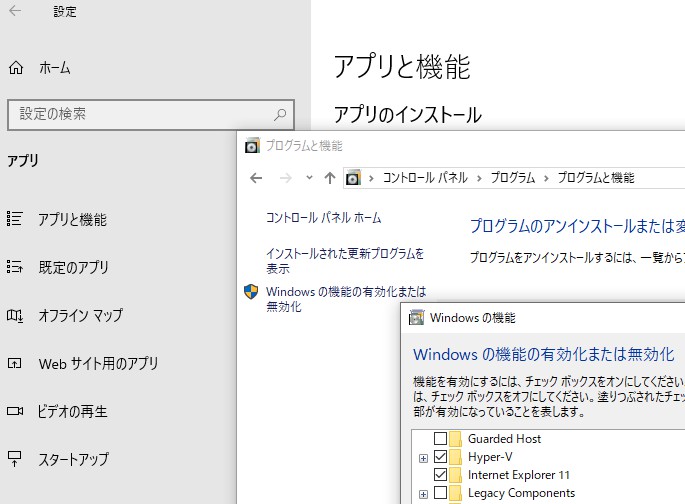685x504 pixels.
Task: Go forward in プログラムと機能 window
Action: coord(285,178)
